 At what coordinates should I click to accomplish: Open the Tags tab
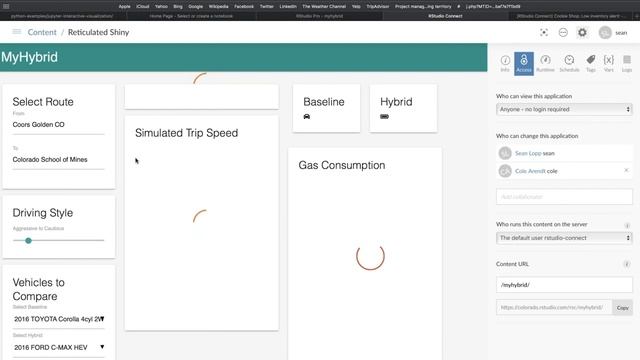tap(591, 64)
